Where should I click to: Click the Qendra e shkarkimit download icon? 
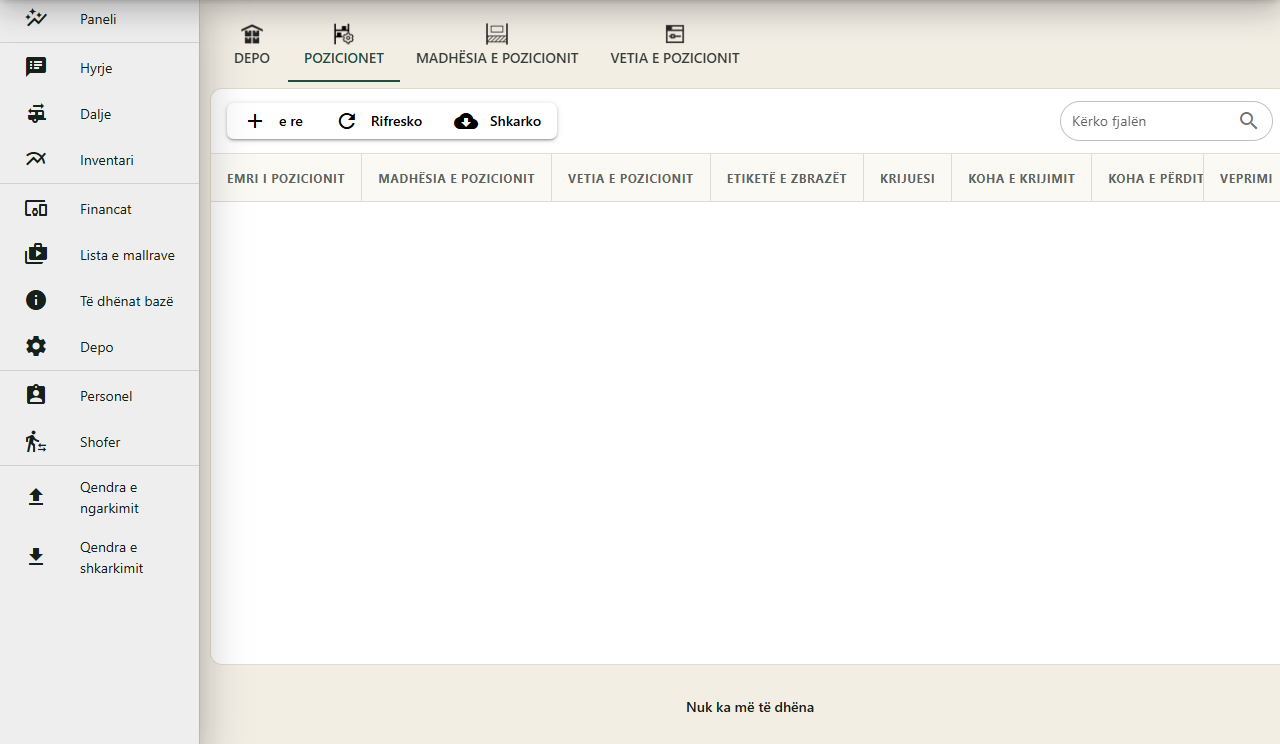36,557
